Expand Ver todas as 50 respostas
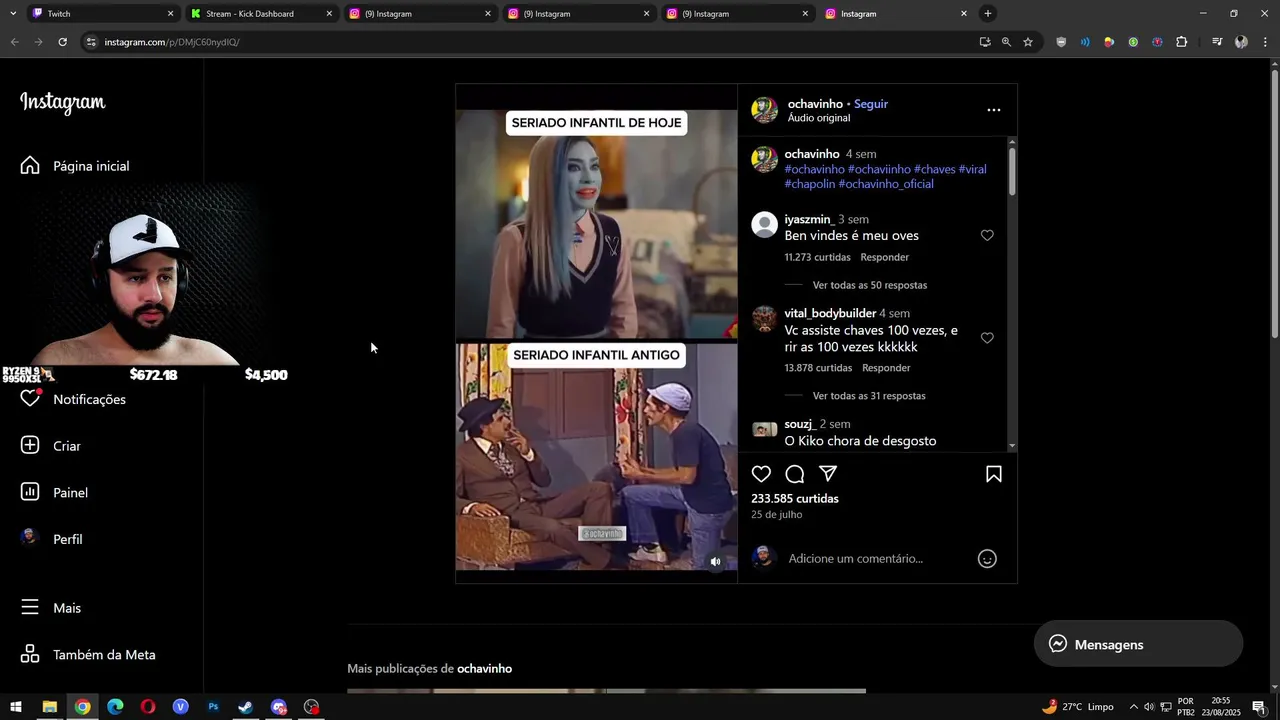This screenshot has height=720, width=1280. tap(870, 285)
